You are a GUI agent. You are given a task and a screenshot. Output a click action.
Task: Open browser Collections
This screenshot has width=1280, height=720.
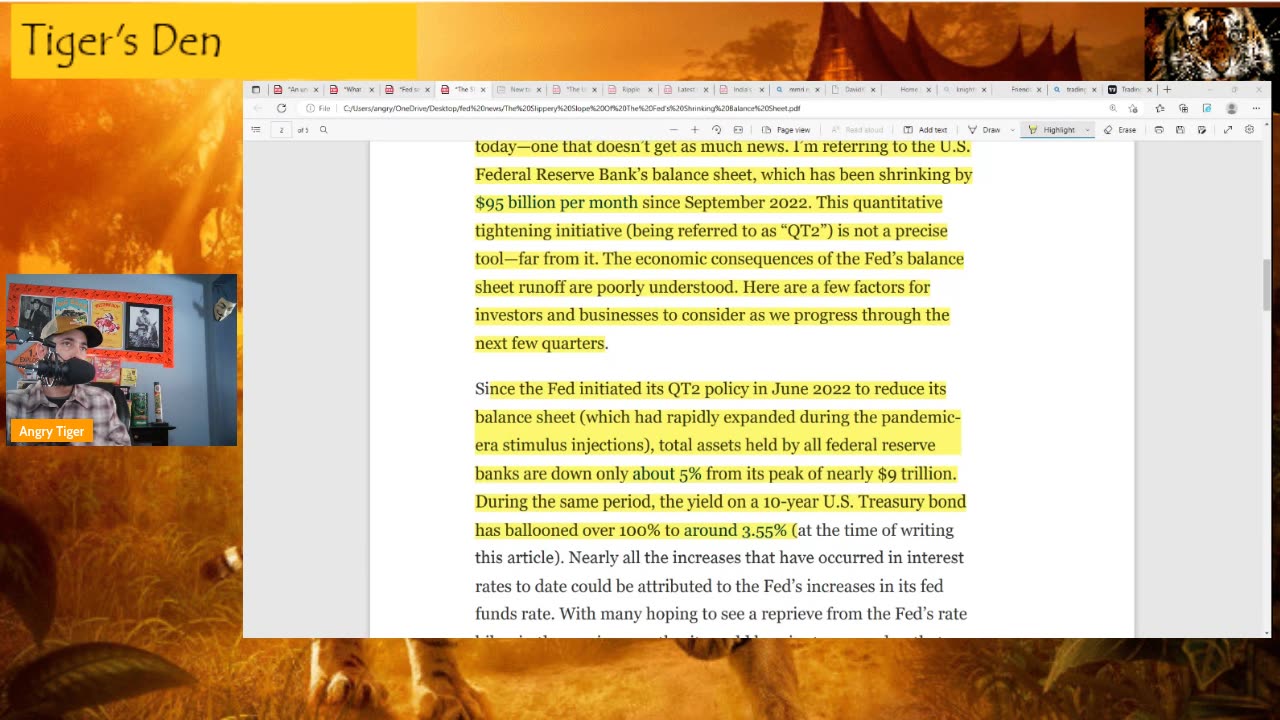[1183, 108]
